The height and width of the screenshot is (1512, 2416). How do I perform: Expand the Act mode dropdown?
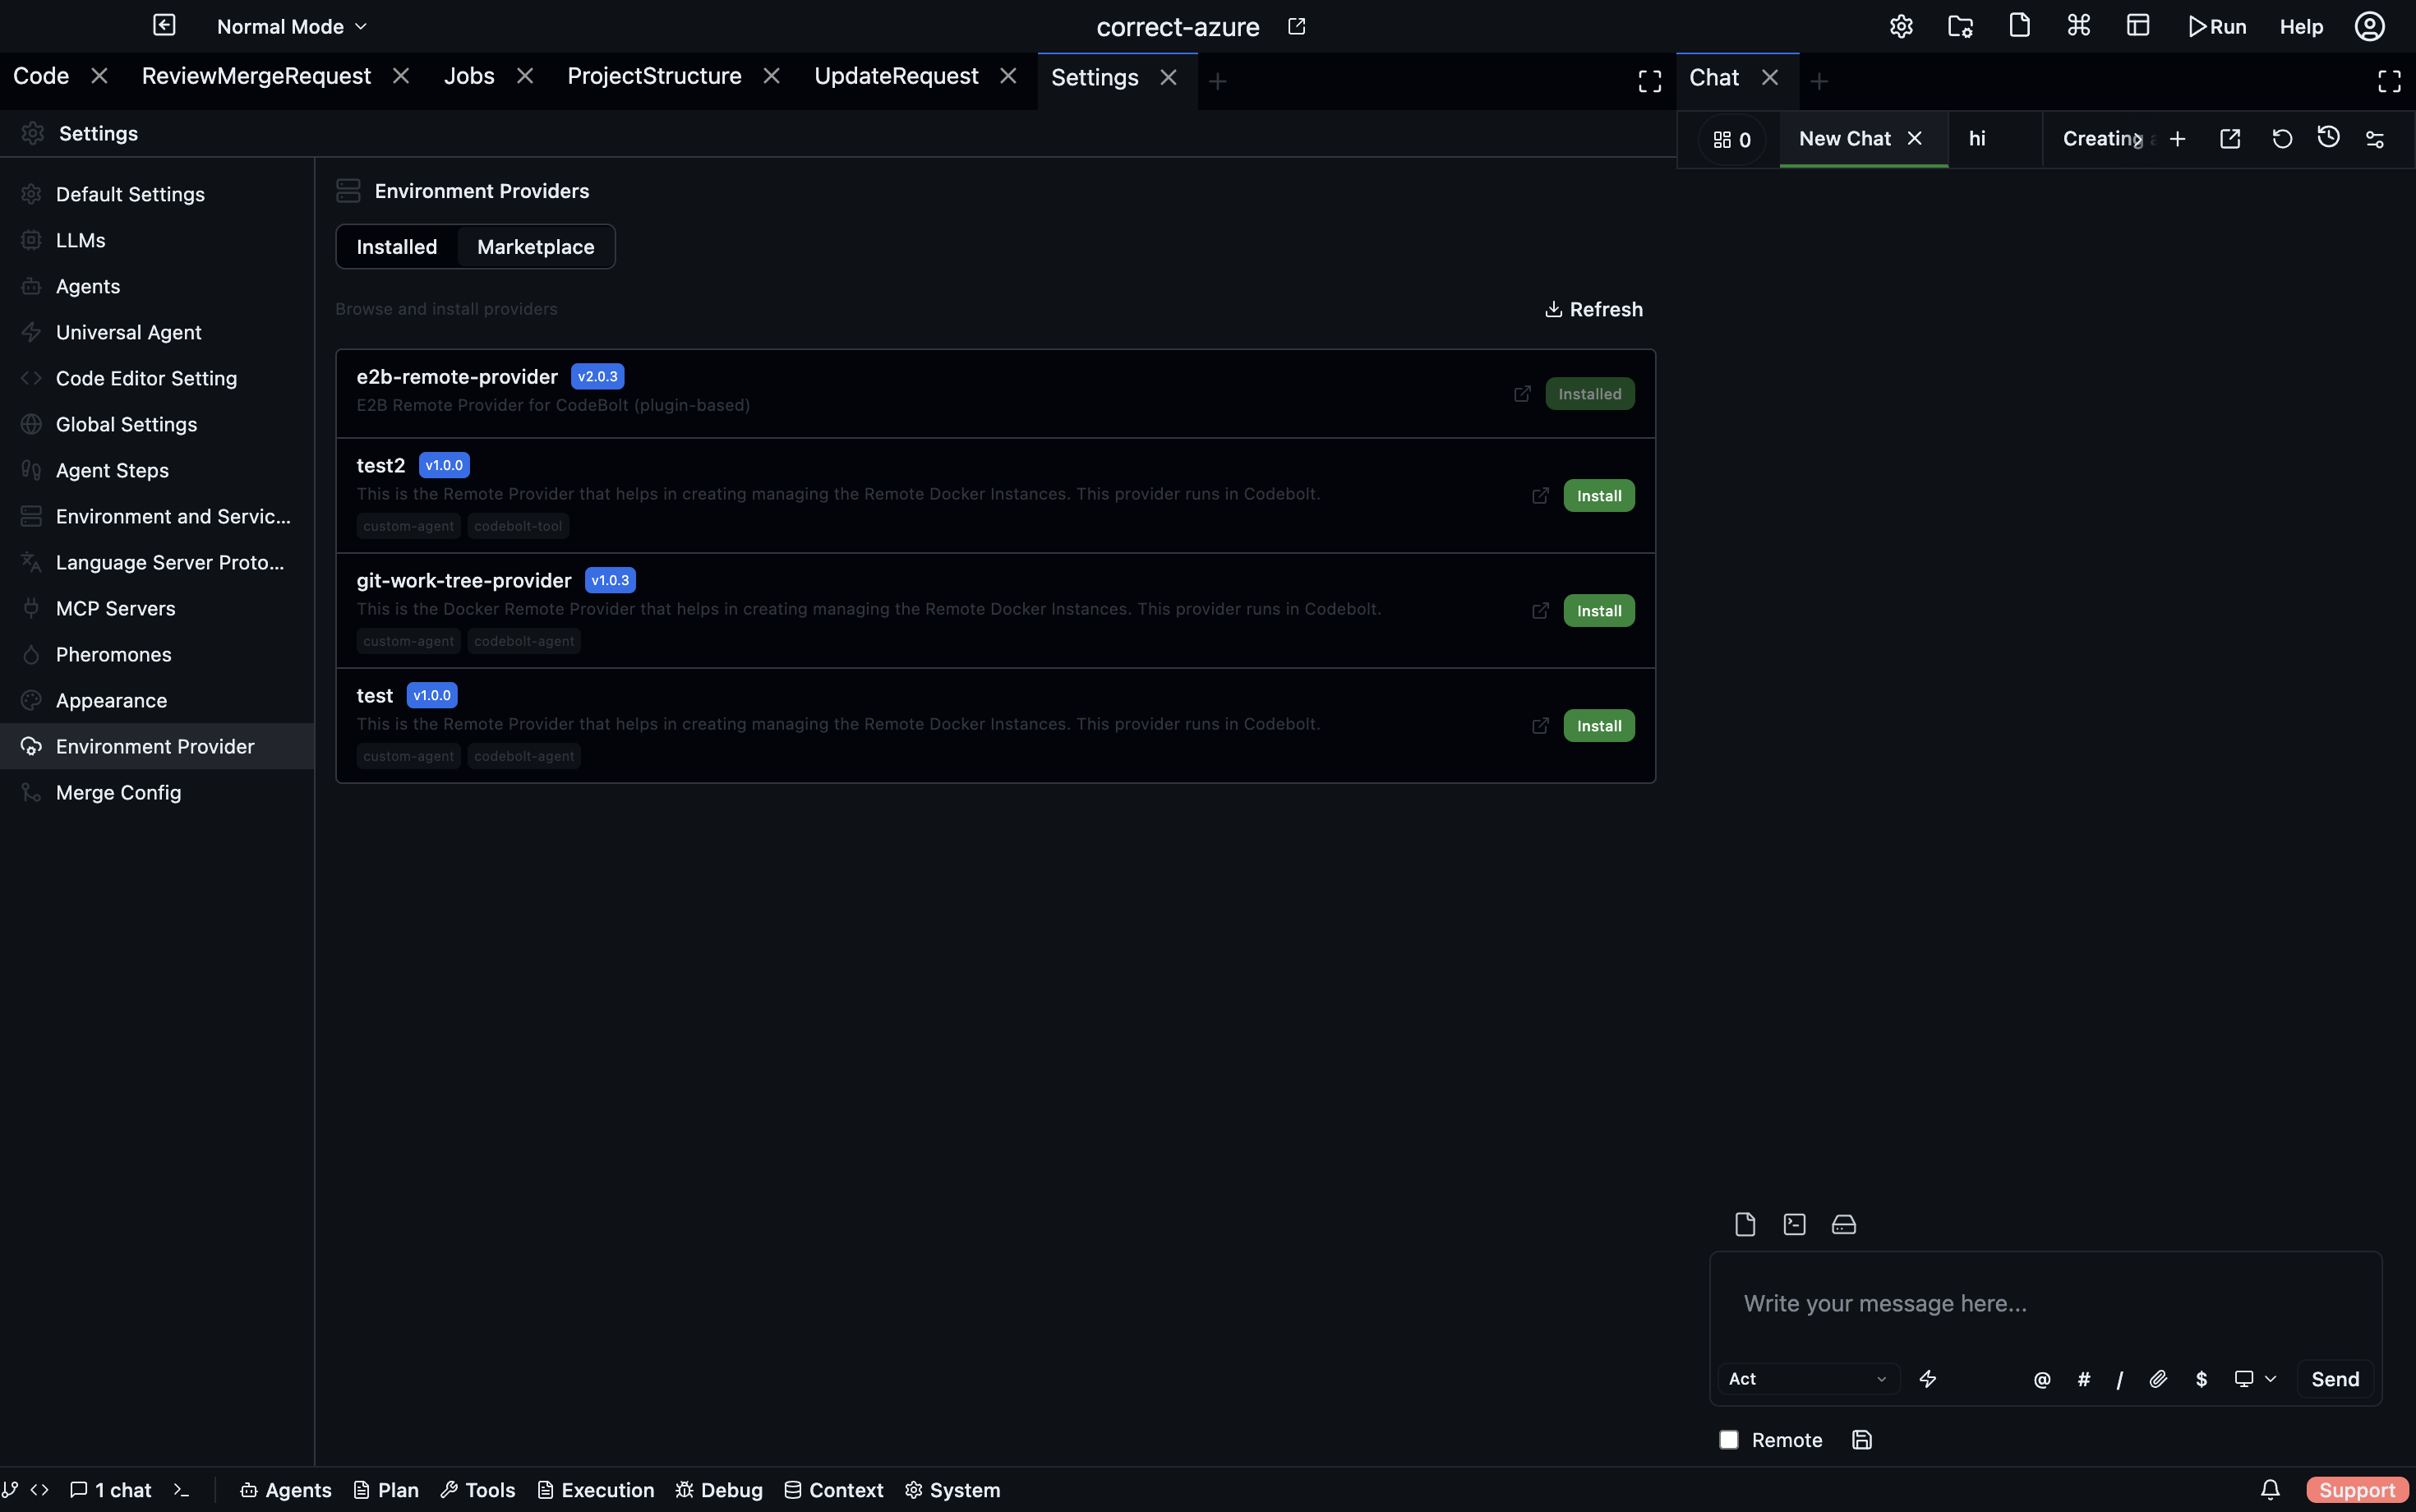click(x=1807, y=1379)
